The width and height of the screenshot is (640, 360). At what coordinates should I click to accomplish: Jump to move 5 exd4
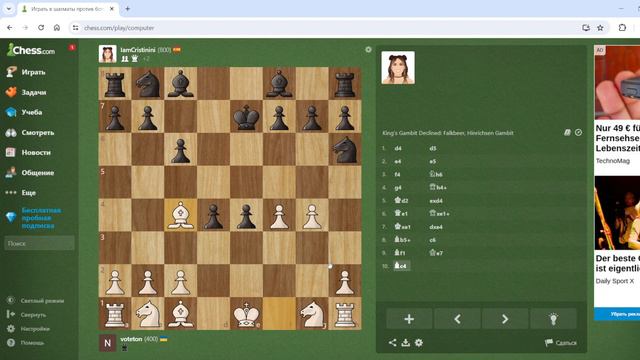(x=436, y=201)
